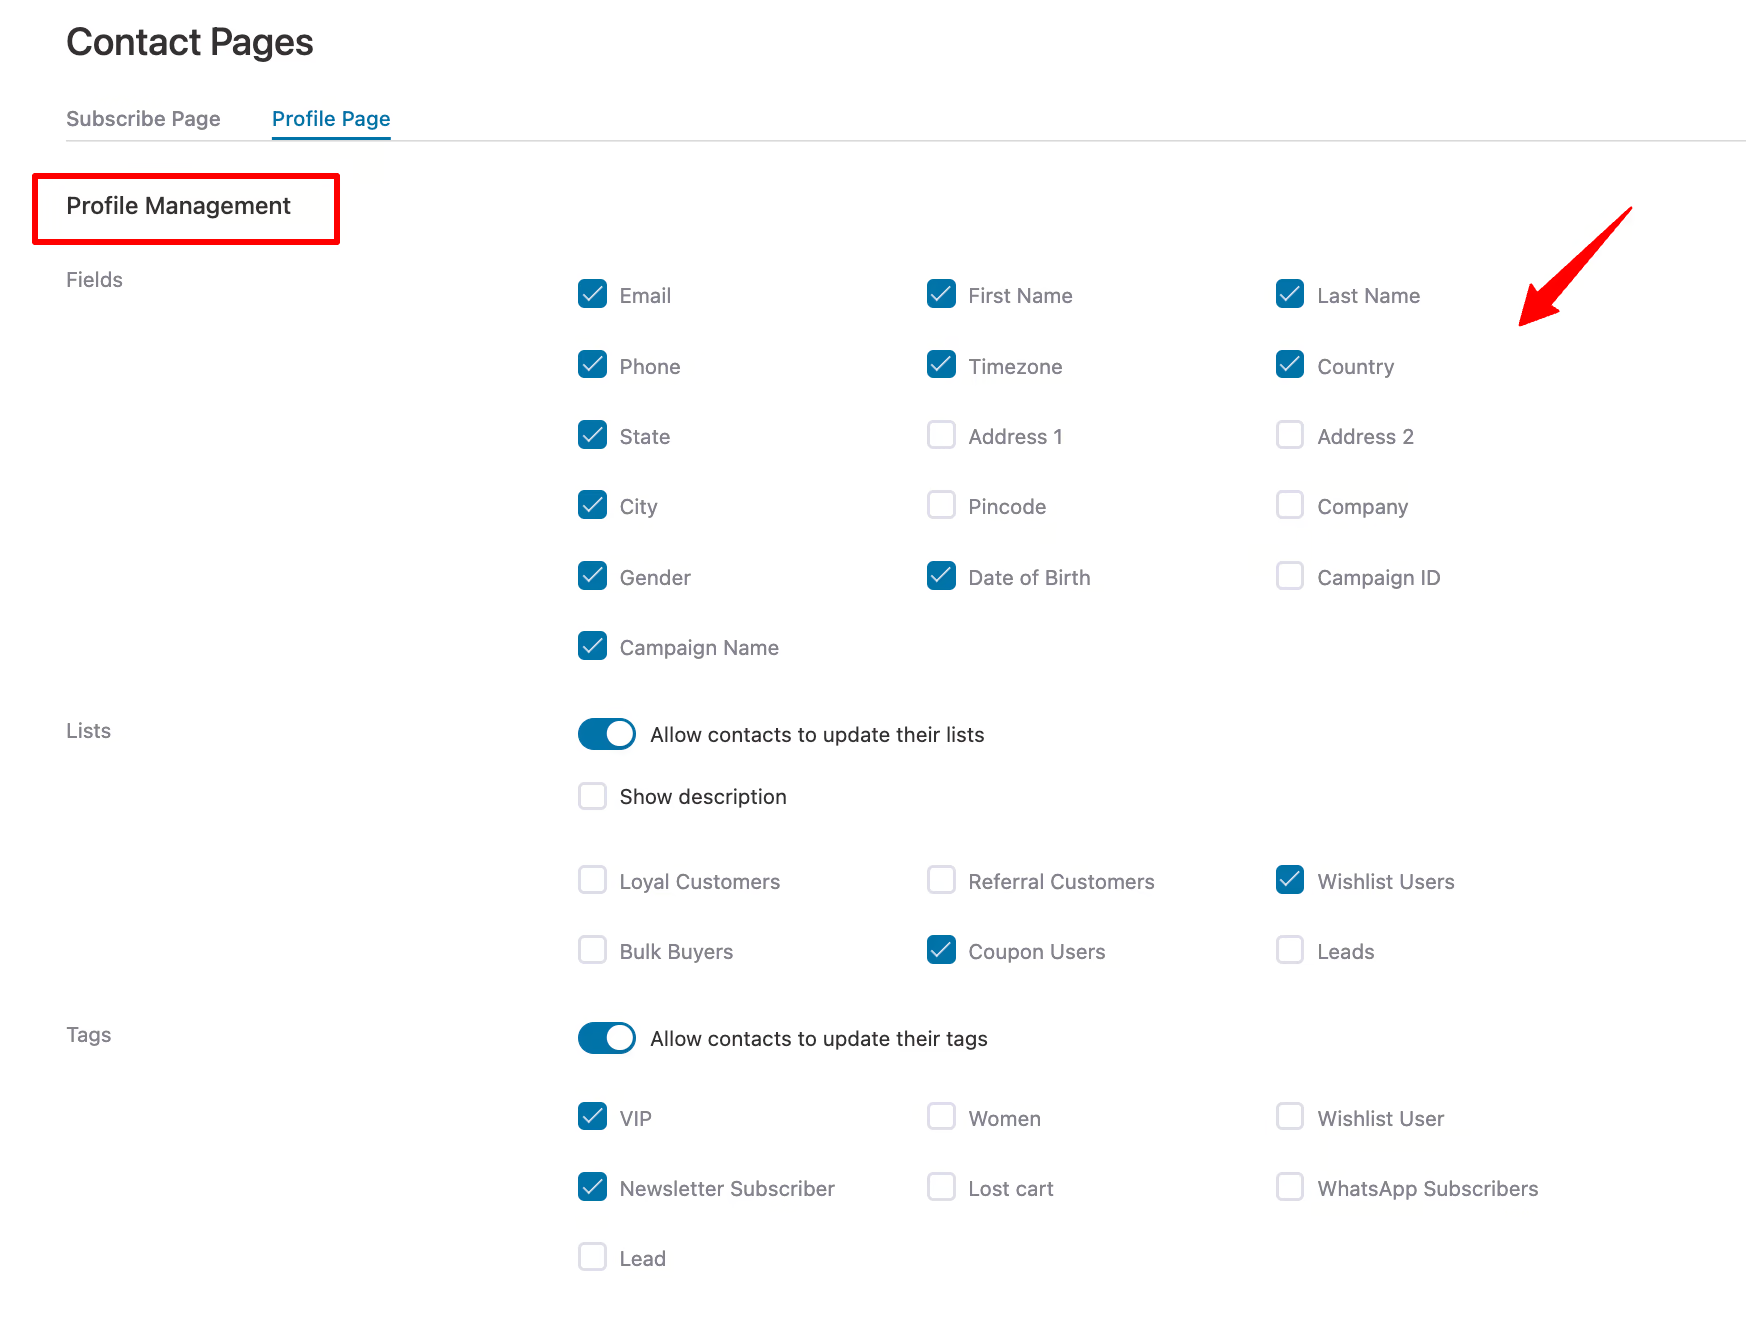Check the WhatsApp Subscribers tag

[x=1289, y=1187]
